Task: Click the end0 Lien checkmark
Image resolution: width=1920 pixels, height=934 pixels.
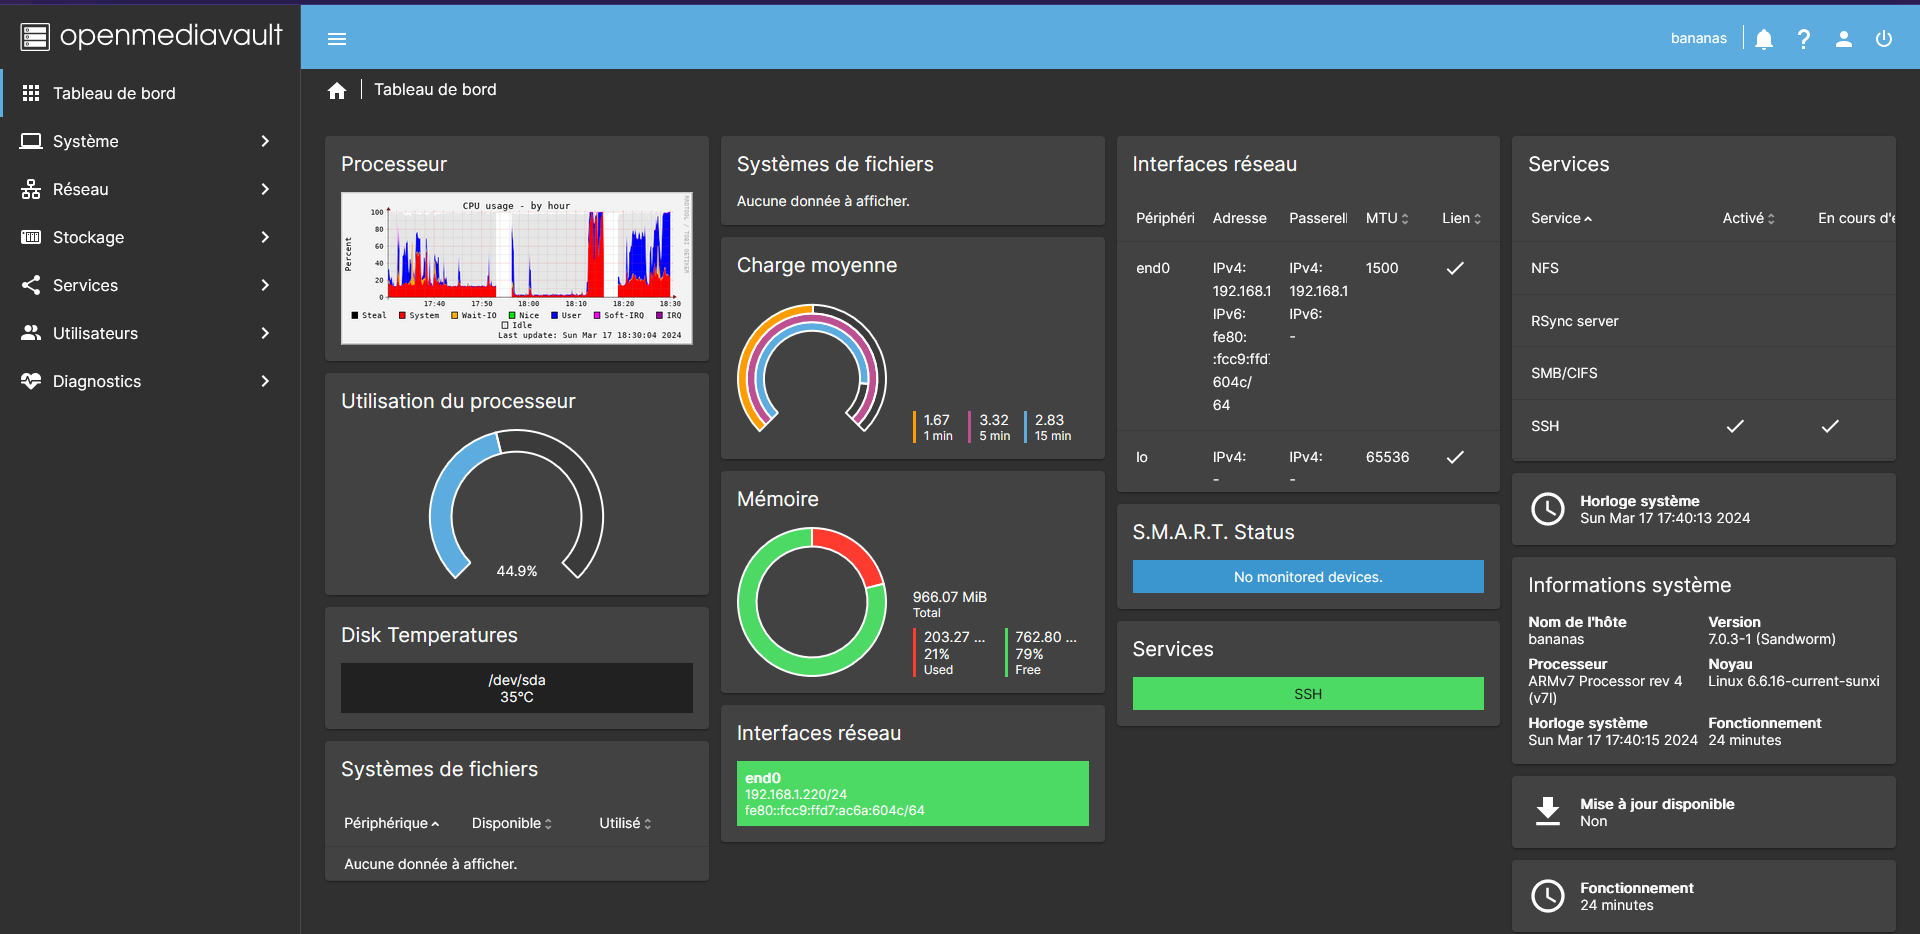Action: click(1455, 267)
